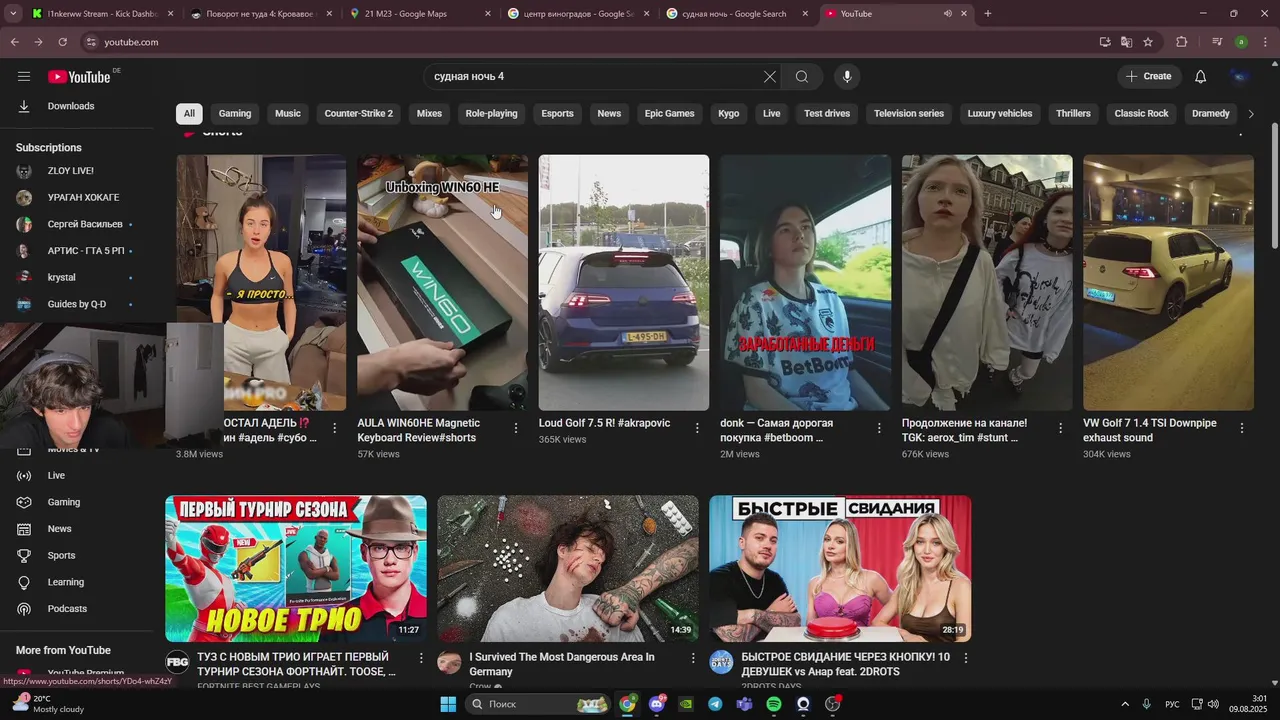Reload the page with the browser refresh icon
Image resolution: width=1280 pixels, height=720 pixels.
[62, 42]
